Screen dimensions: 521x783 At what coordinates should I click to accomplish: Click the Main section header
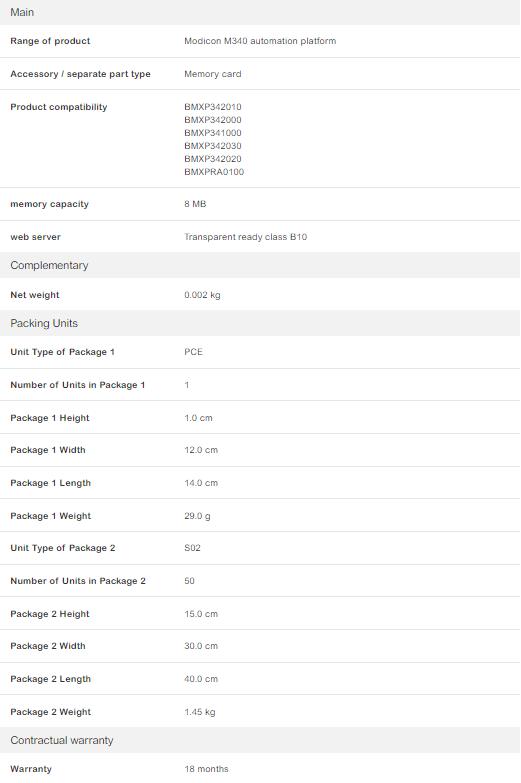pyautogui.click(x=260, y=12)
